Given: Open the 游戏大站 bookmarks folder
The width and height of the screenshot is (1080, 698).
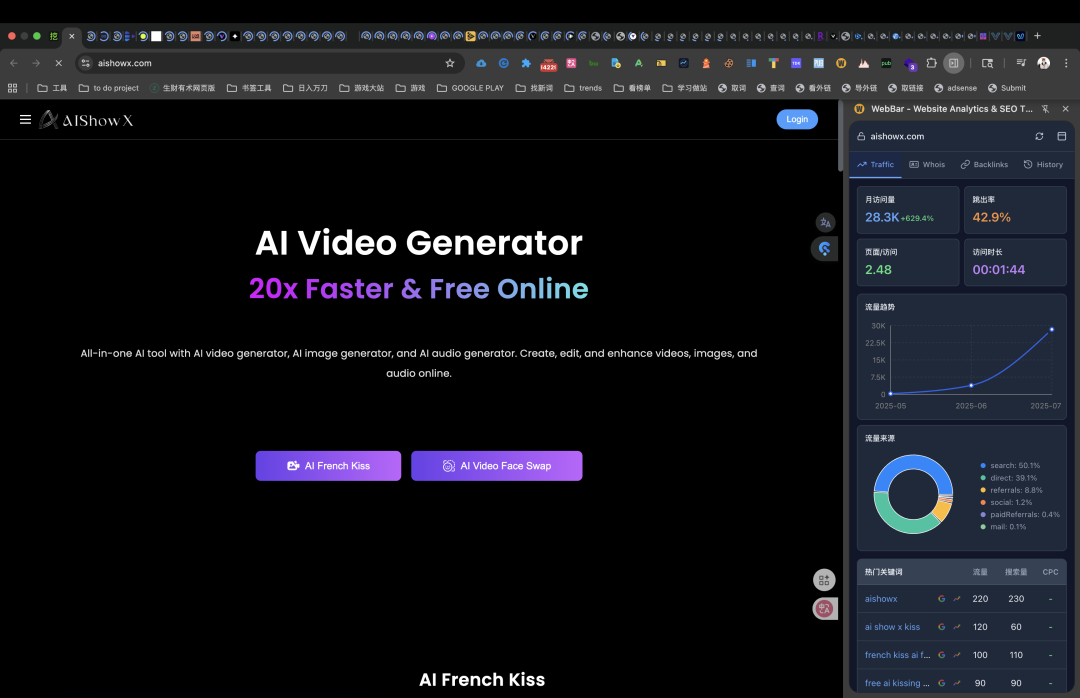Looking at the screenshot, I should 362,88.
